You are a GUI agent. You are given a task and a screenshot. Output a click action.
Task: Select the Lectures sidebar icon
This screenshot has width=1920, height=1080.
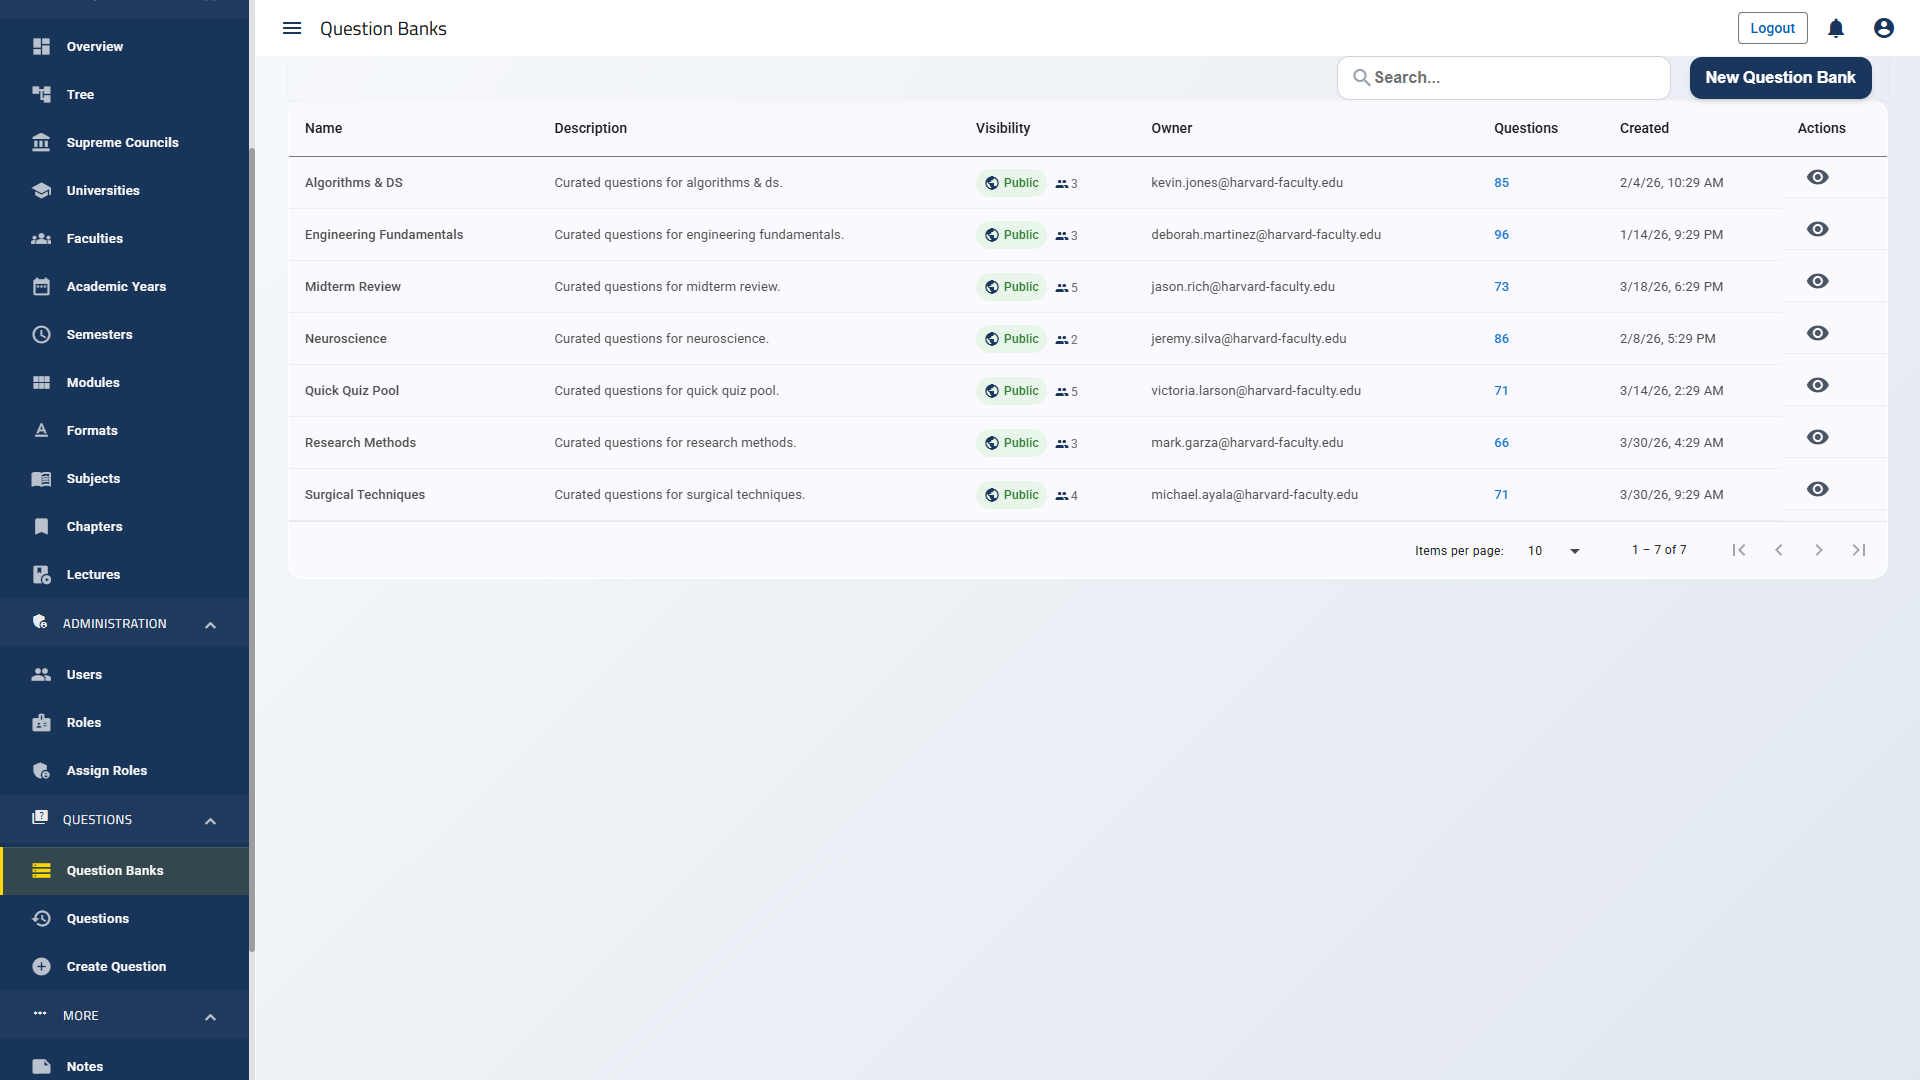tap(41, 574)
